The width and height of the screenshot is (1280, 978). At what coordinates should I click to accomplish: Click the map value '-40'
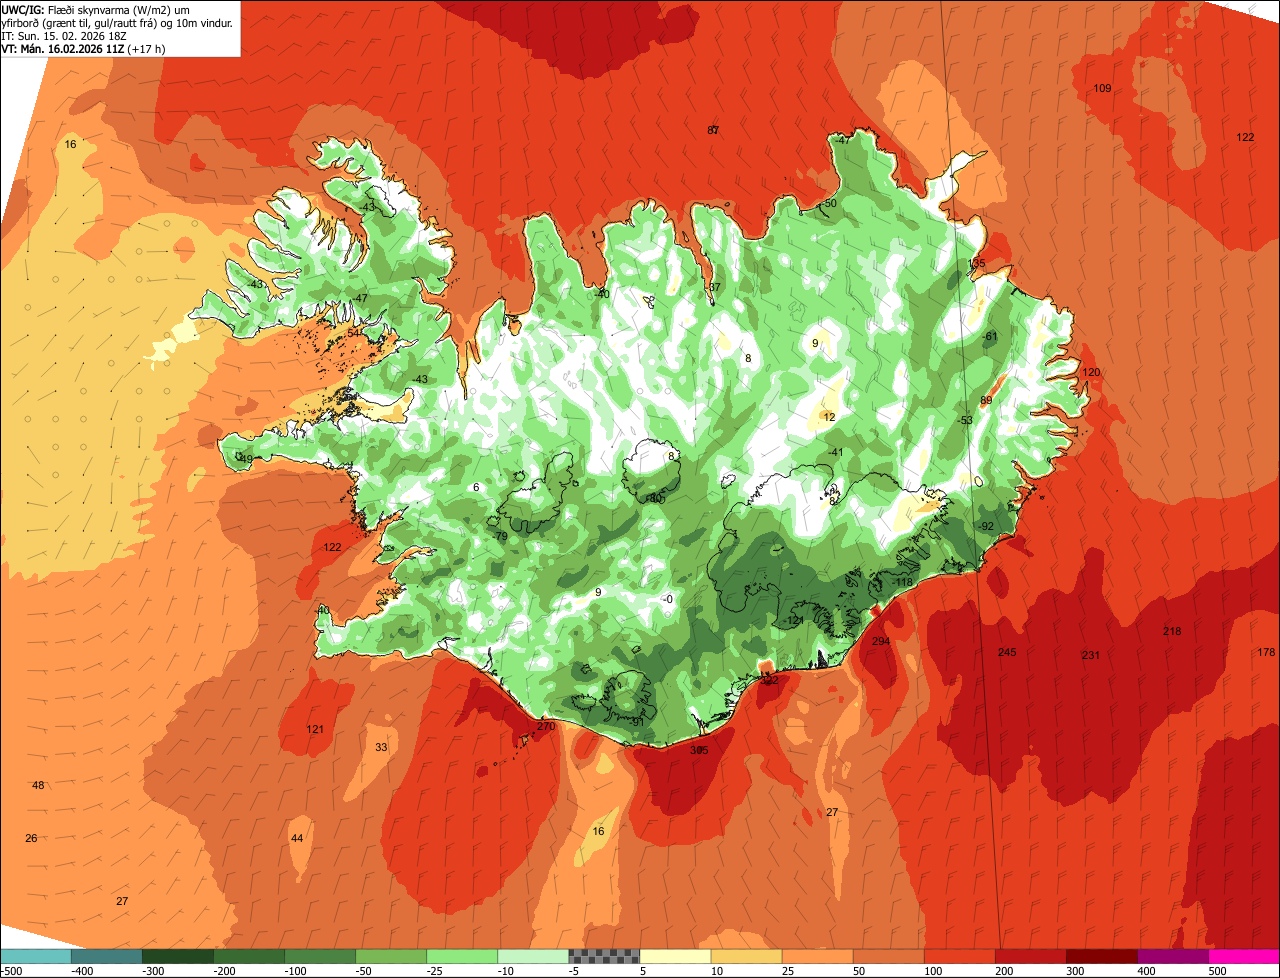click(x=601, y=294)
